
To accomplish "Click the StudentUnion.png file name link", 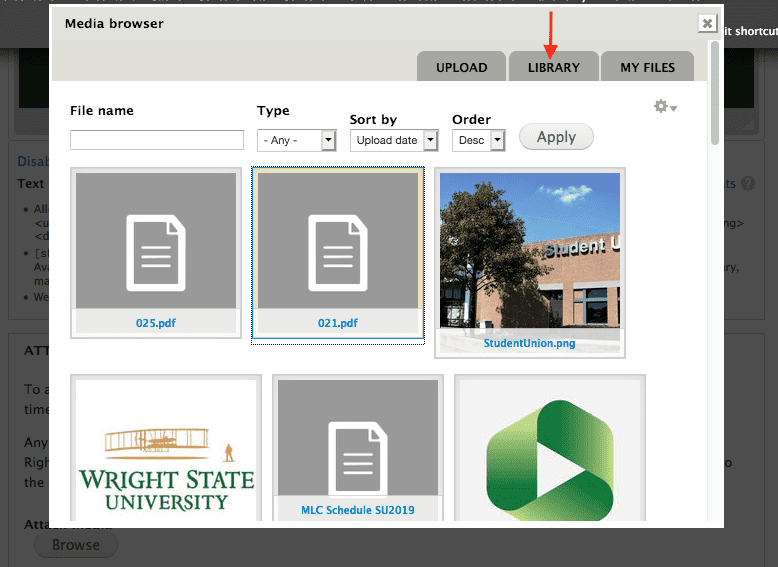I will pyautogui.click(x=529, y=343).
